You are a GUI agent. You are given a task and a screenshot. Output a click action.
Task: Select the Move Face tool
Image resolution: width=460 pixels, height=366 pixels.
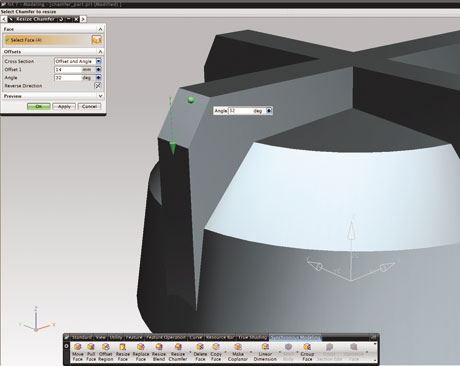click(x=77, y=353)
